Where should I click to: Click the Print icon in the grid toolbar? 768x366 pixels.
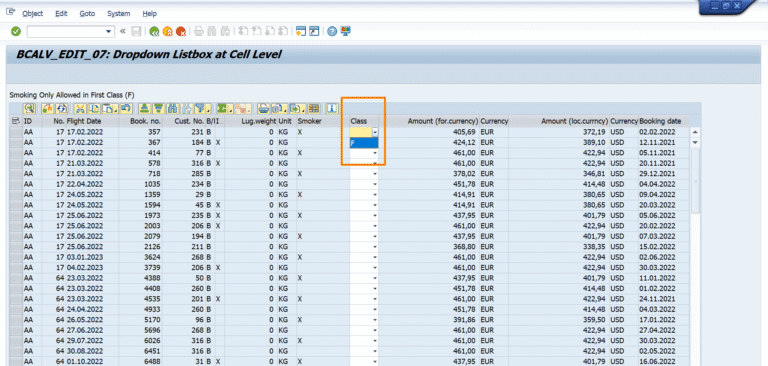264,108
